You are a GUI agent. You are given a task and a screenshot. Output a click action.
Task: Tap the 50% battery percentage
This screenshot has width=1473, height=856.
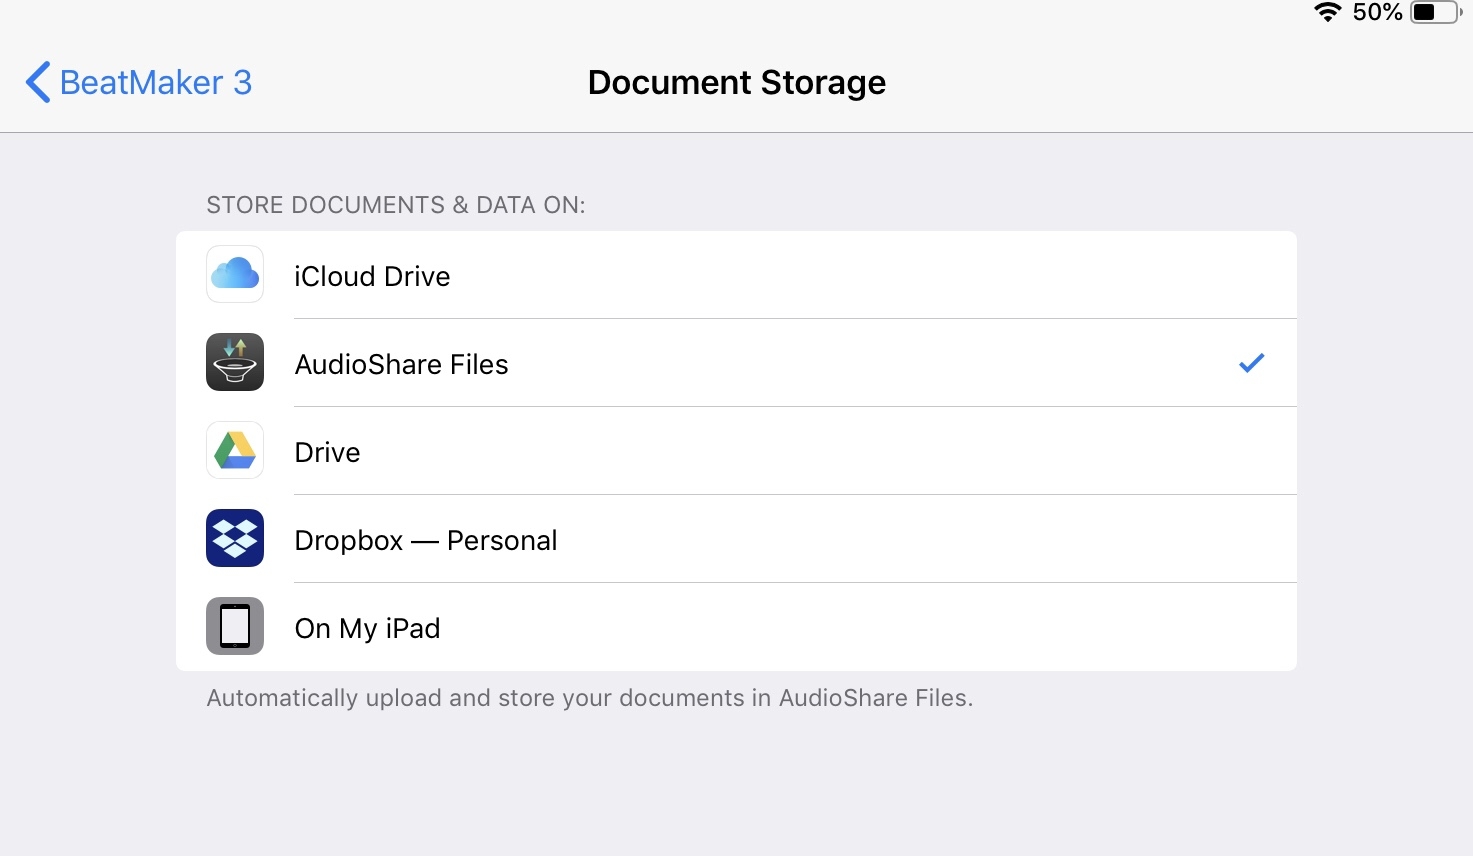click(x=1377, y=12)
